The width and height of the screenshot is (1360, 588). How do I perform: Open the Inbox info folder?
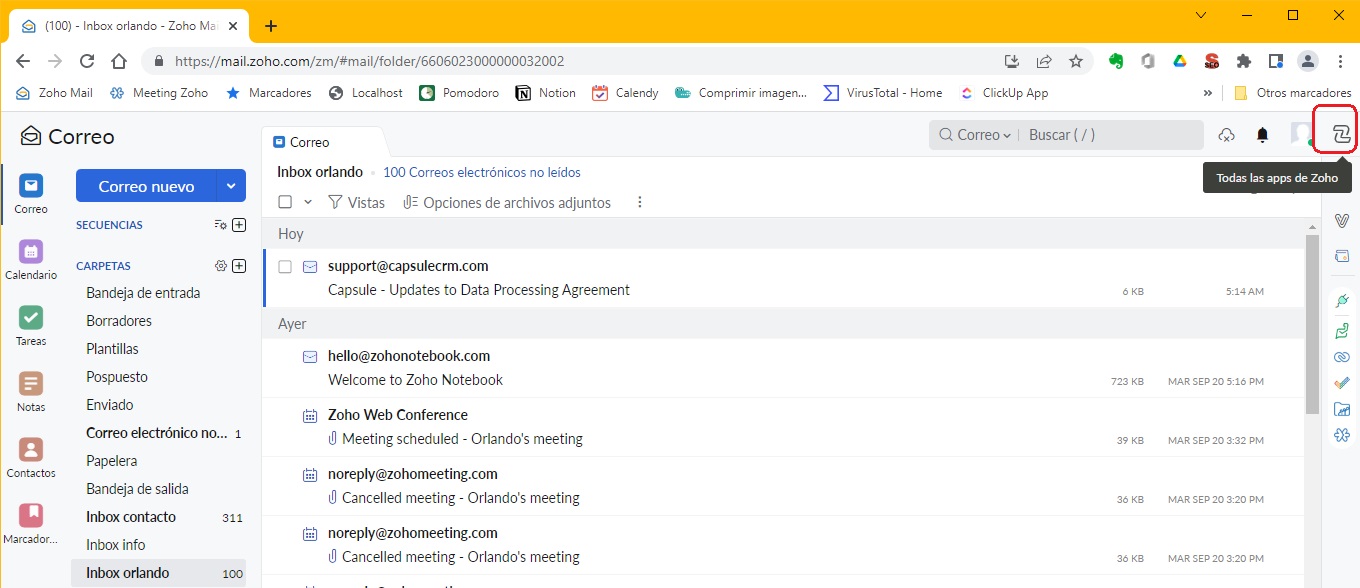116,545
